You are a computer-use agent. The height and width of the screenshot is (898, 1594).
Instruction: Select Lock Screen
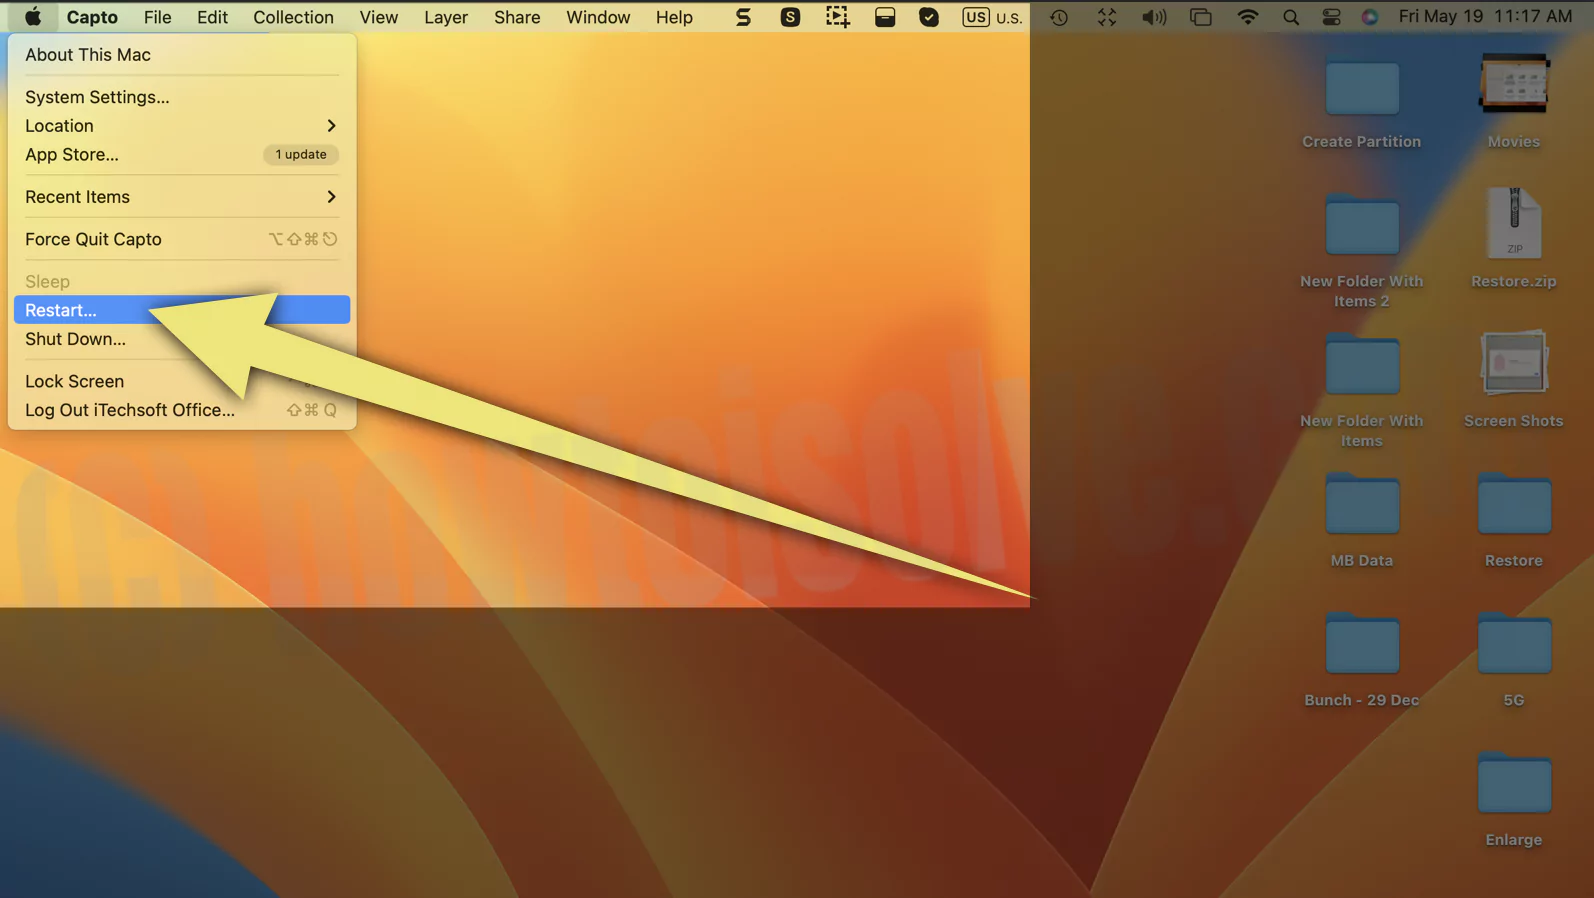tap(182, 381)
